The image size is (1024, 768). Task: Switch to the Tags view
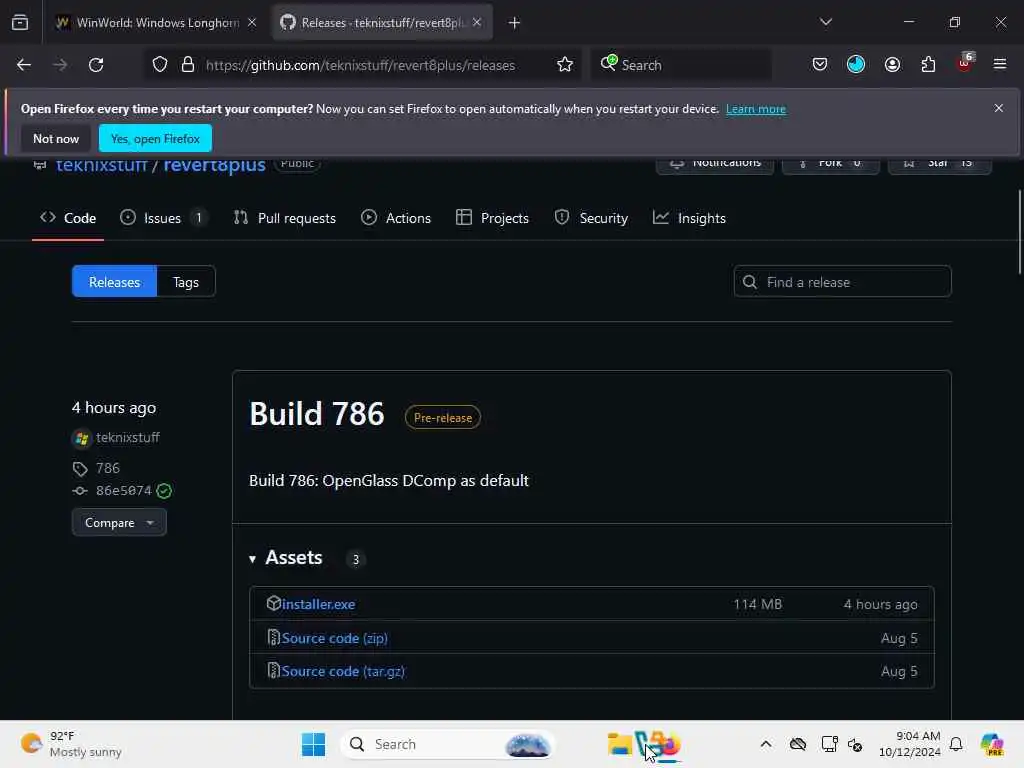pos(186,281)
